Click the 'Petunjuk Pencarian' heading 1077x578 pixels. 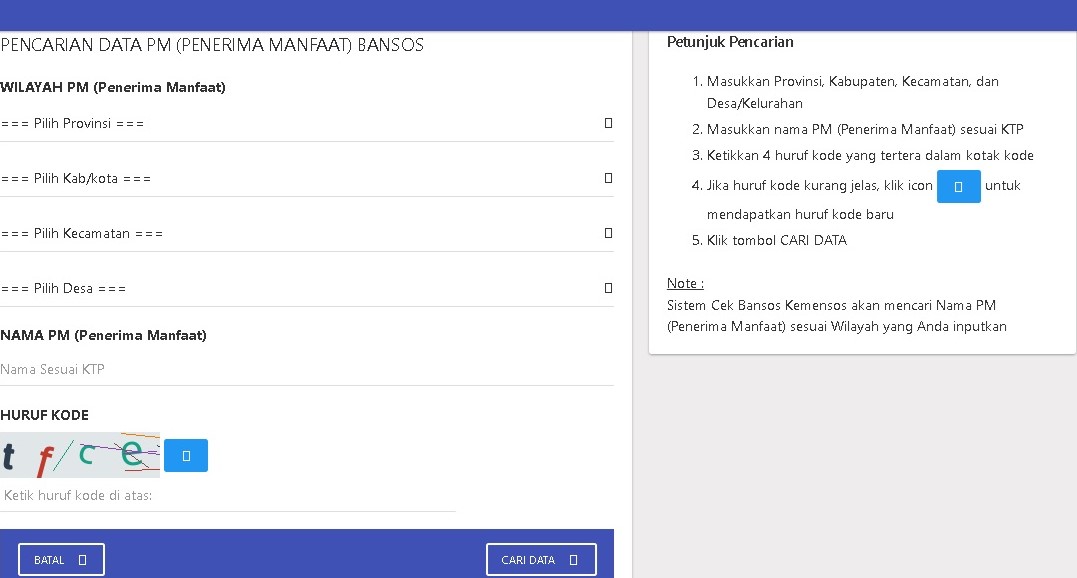click(x=730, y=42)
